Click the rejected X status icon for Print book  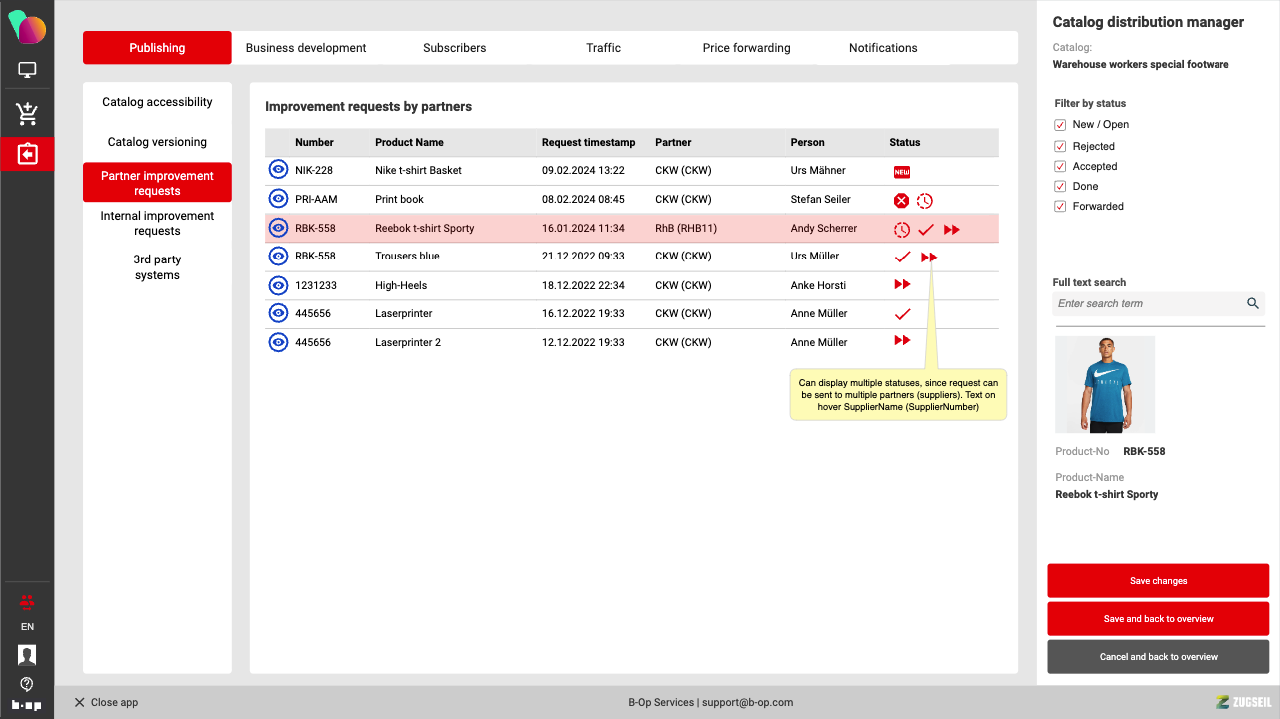[x=901, y=200]
